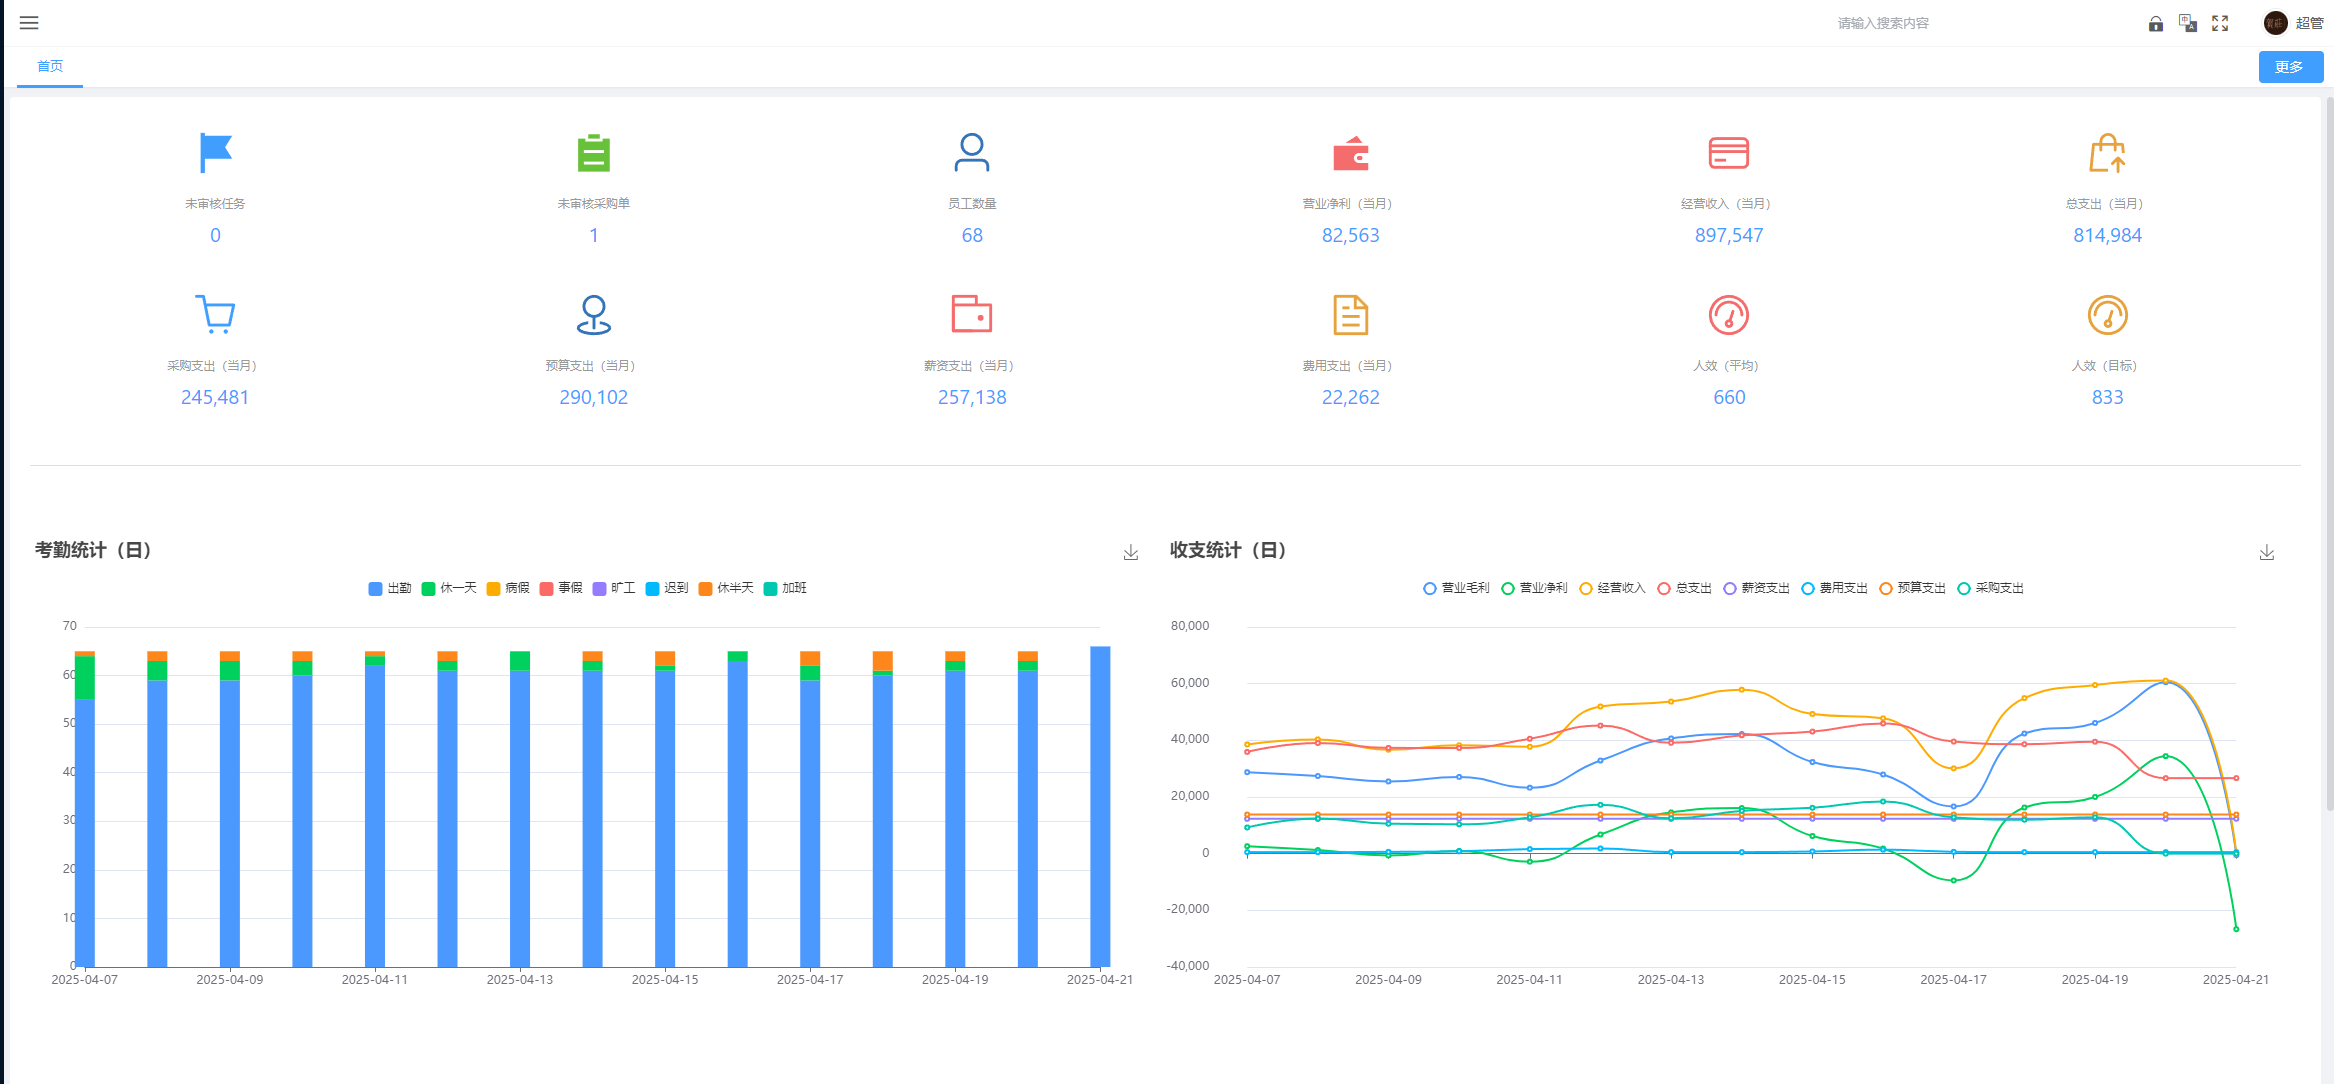Switch to the 首页 tab
This screenshot has height=1084, width=2334.
tap(50, 66)
